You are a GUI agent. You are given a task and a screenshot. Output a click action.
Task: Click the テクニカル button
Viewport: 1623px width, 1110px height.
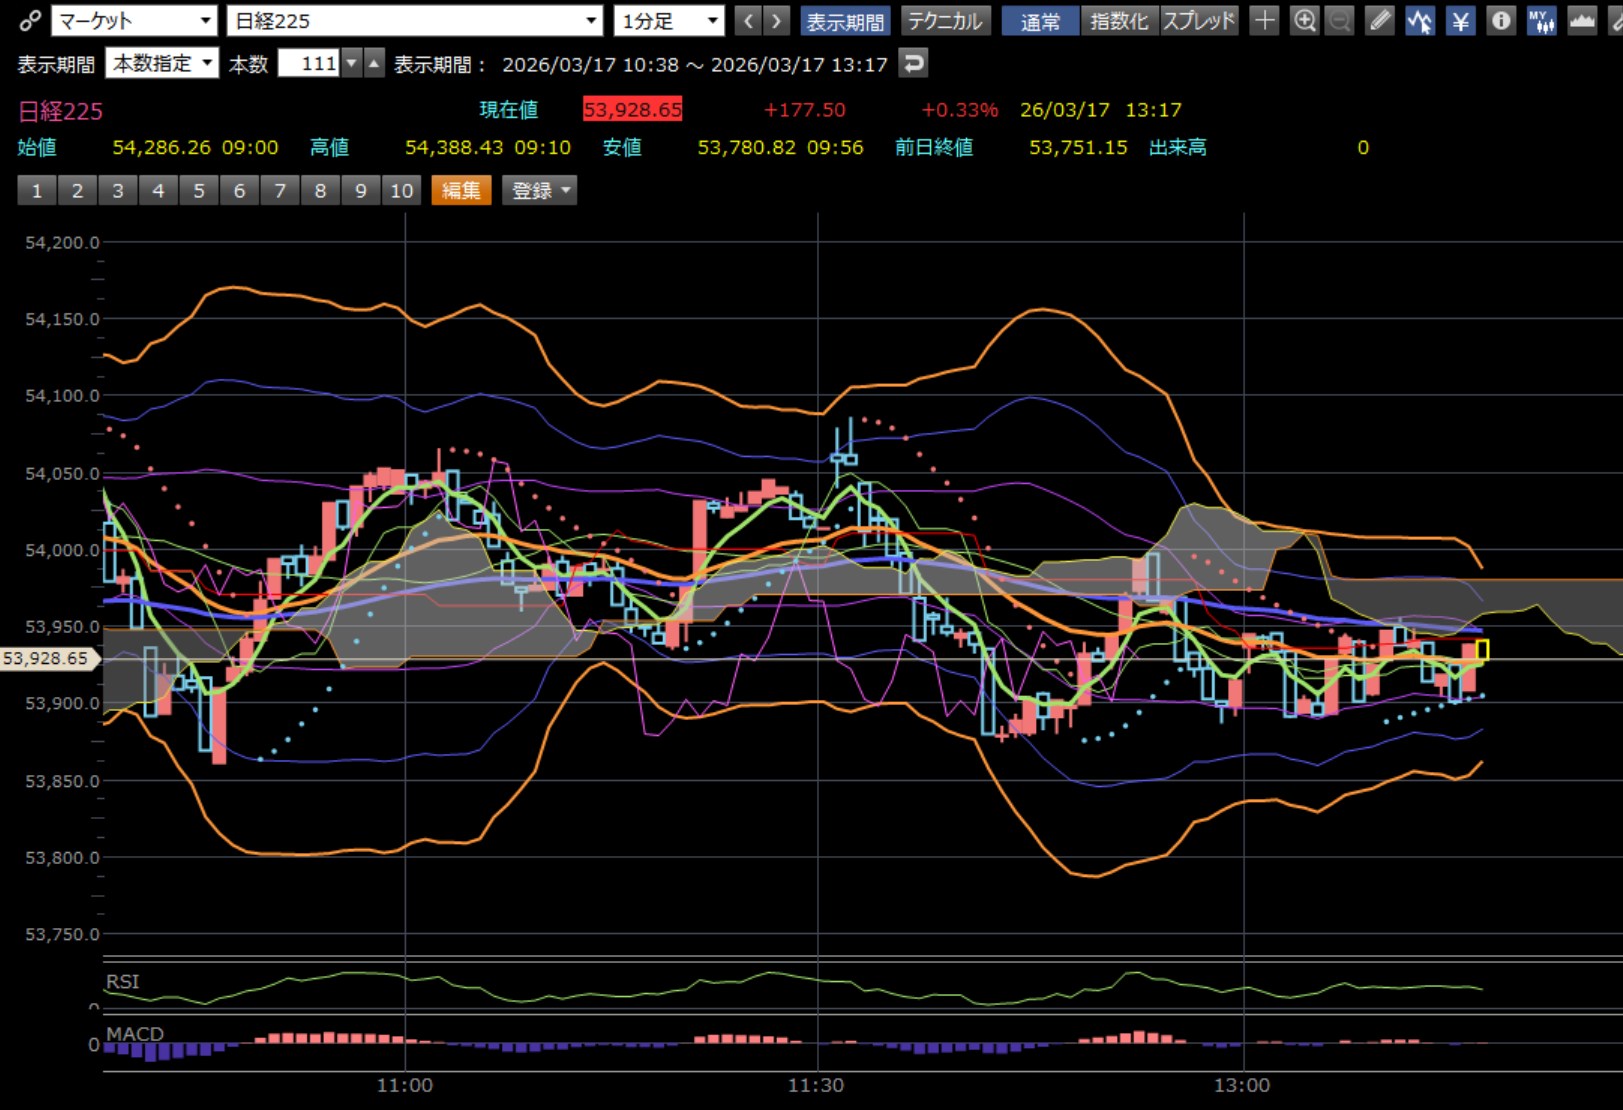coord(945,21)
